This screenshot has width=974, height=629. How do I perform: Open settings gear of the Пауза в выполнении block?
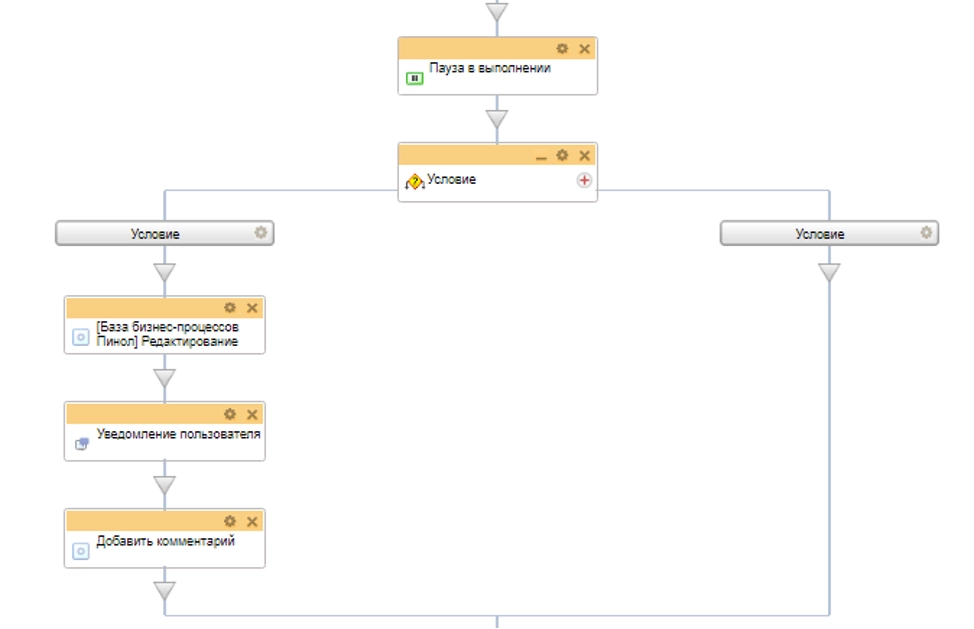click(x=562, y=49)
